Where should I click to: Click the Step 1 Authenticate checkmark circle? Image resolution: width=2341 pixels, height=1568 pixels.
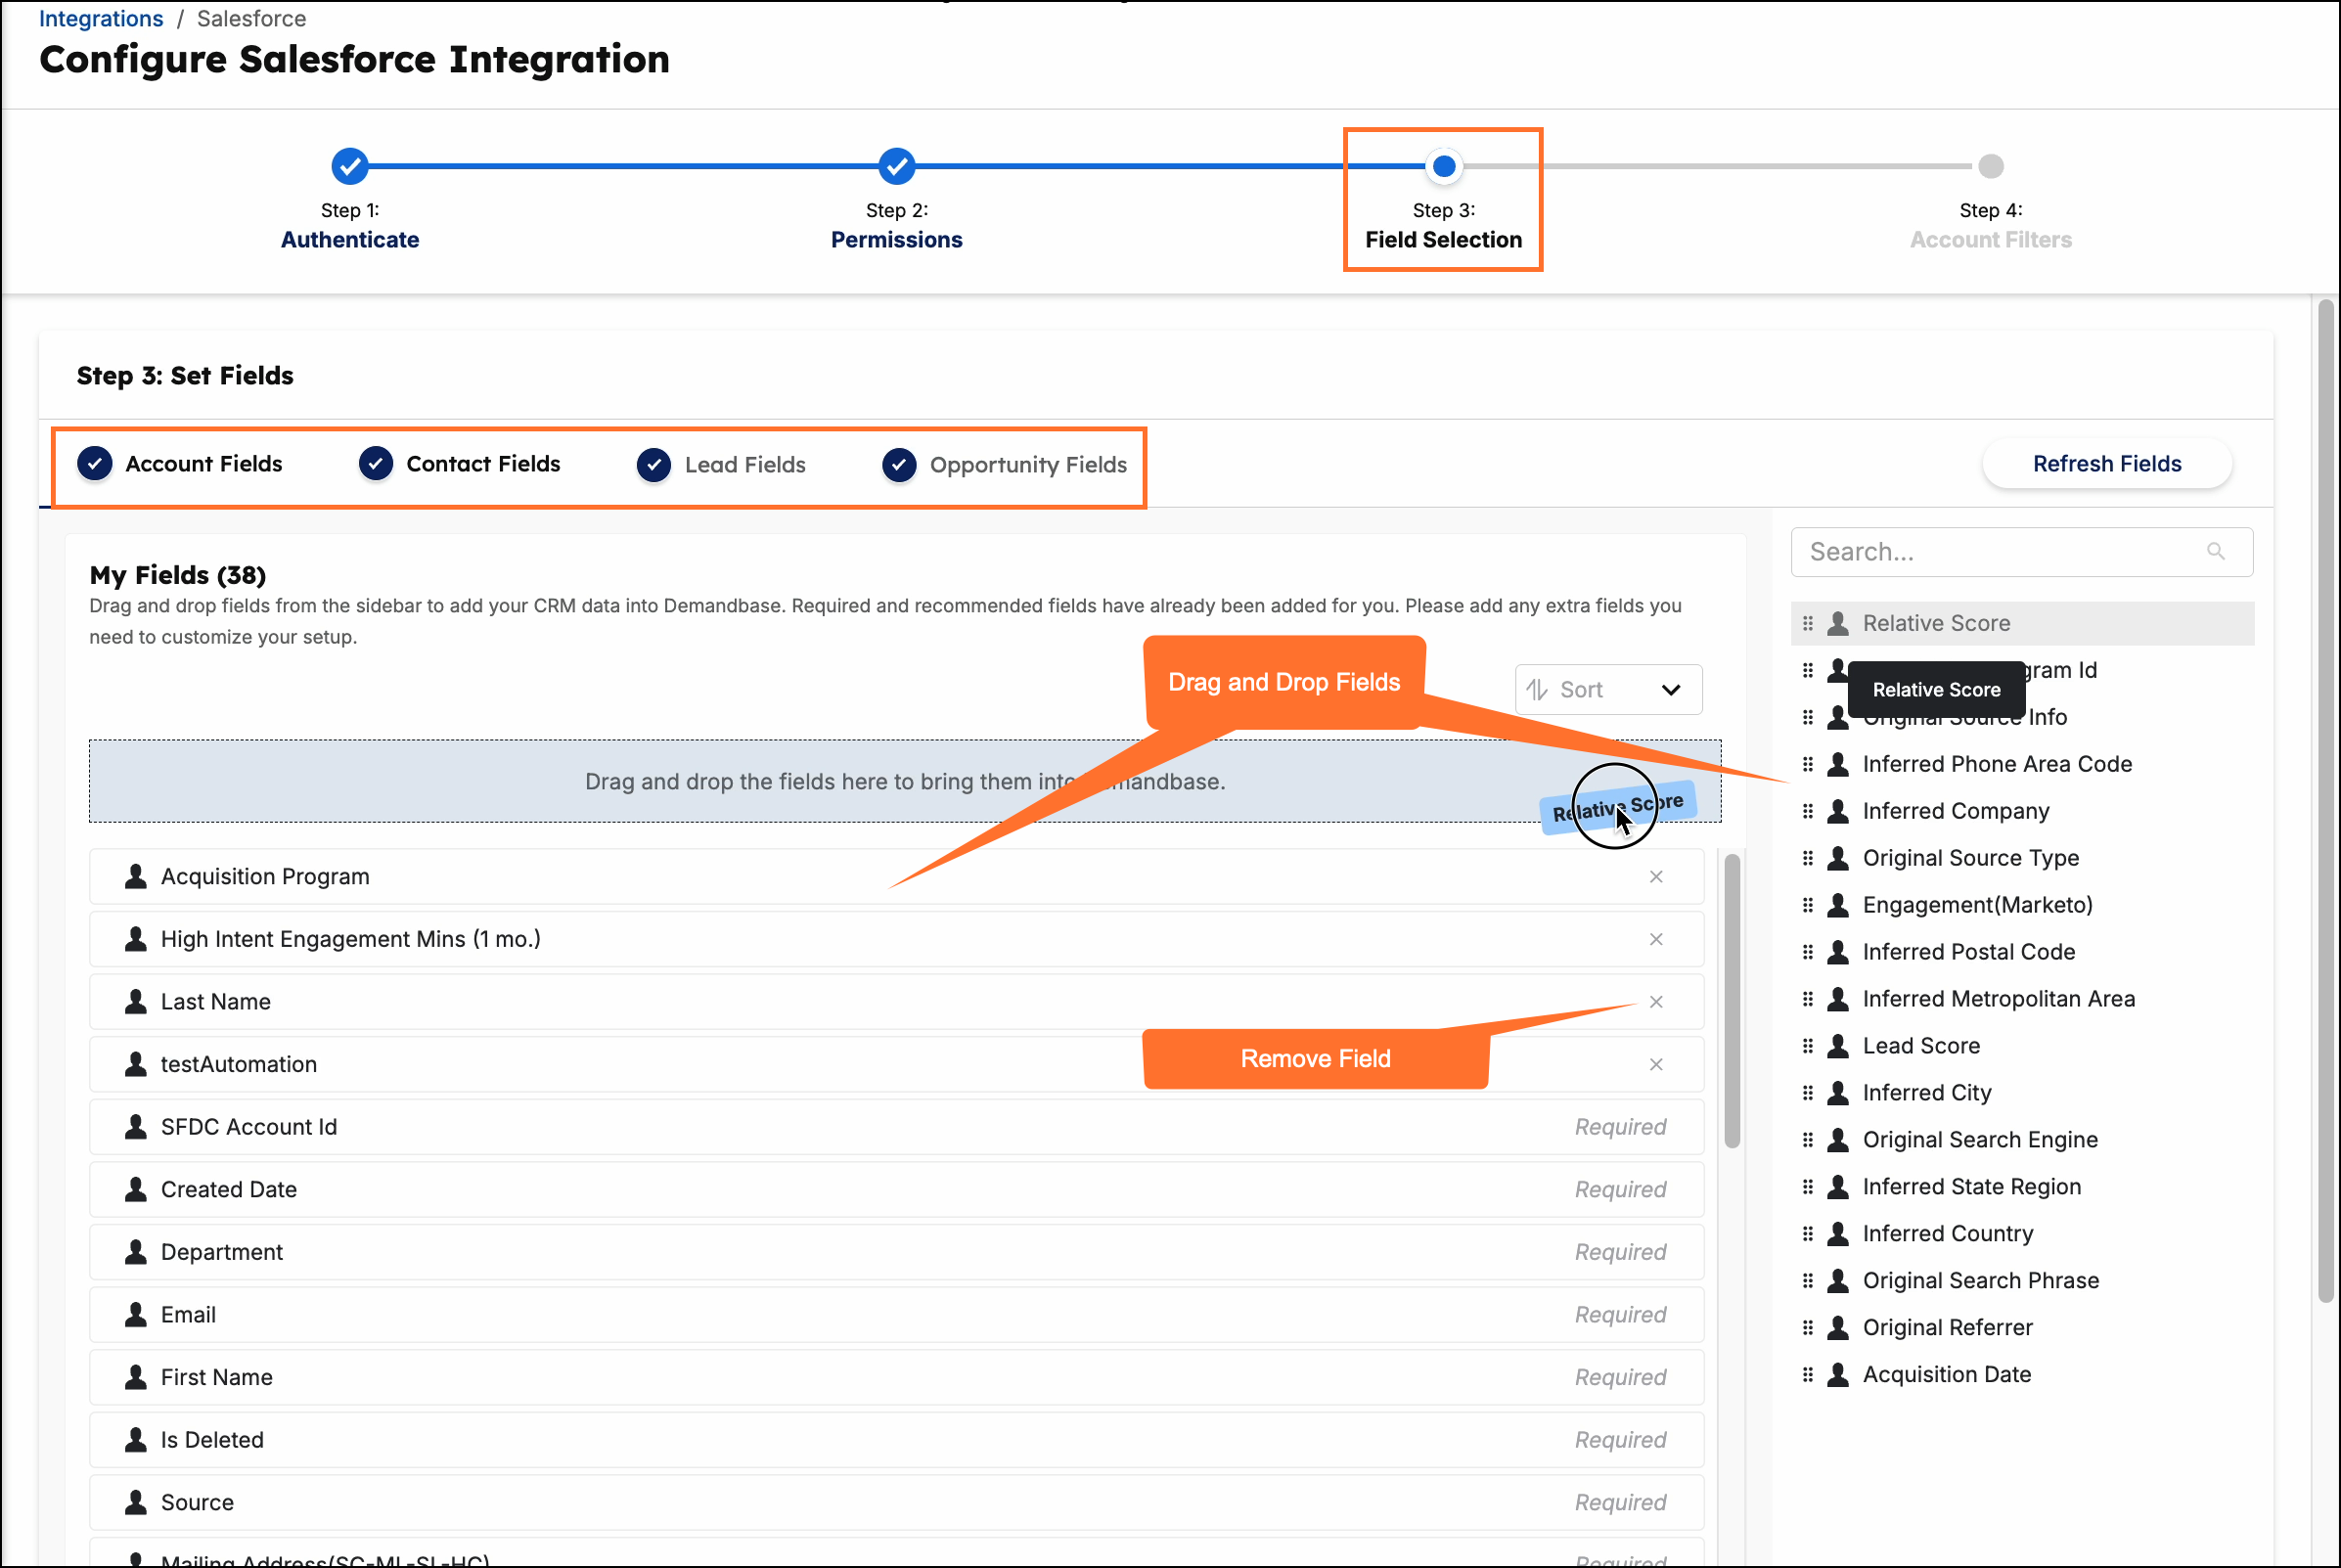click(x=350, y=166)
